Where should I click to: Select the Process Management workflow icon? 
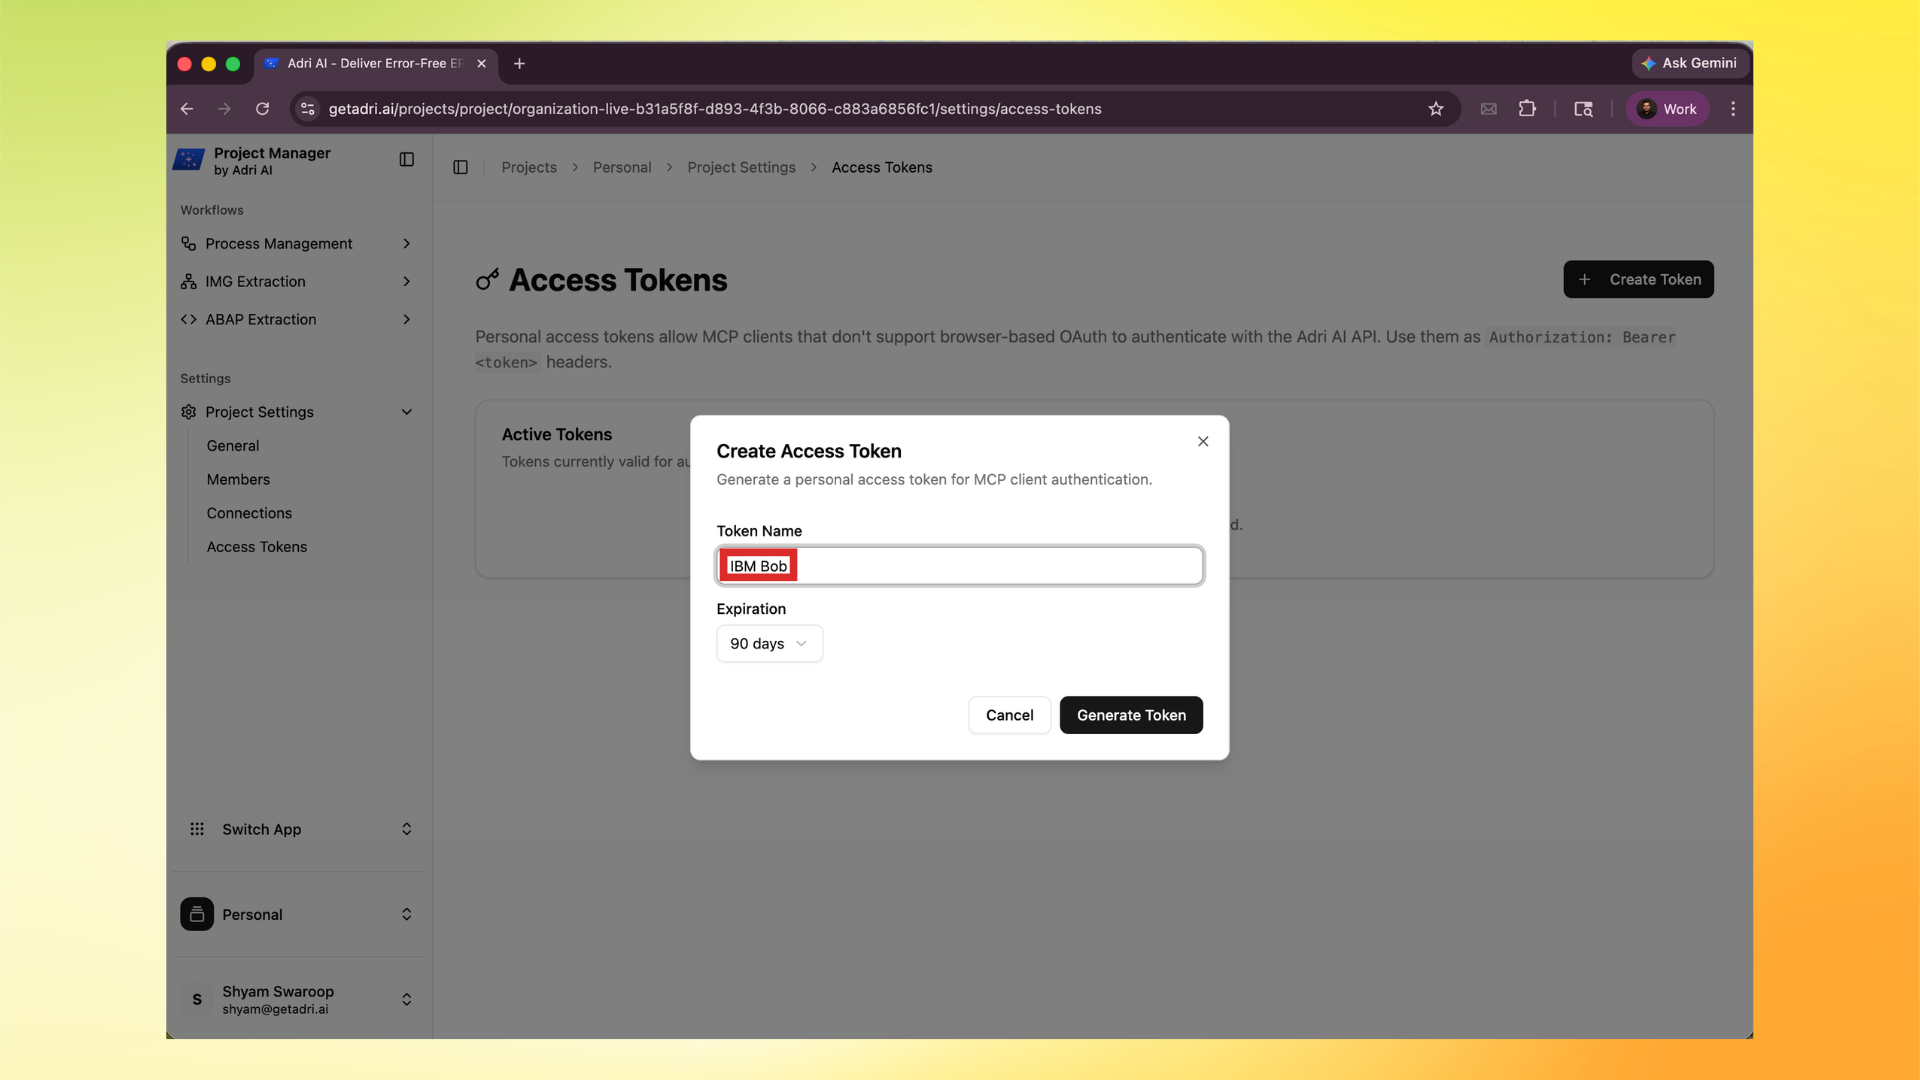[x=189, y=243]
